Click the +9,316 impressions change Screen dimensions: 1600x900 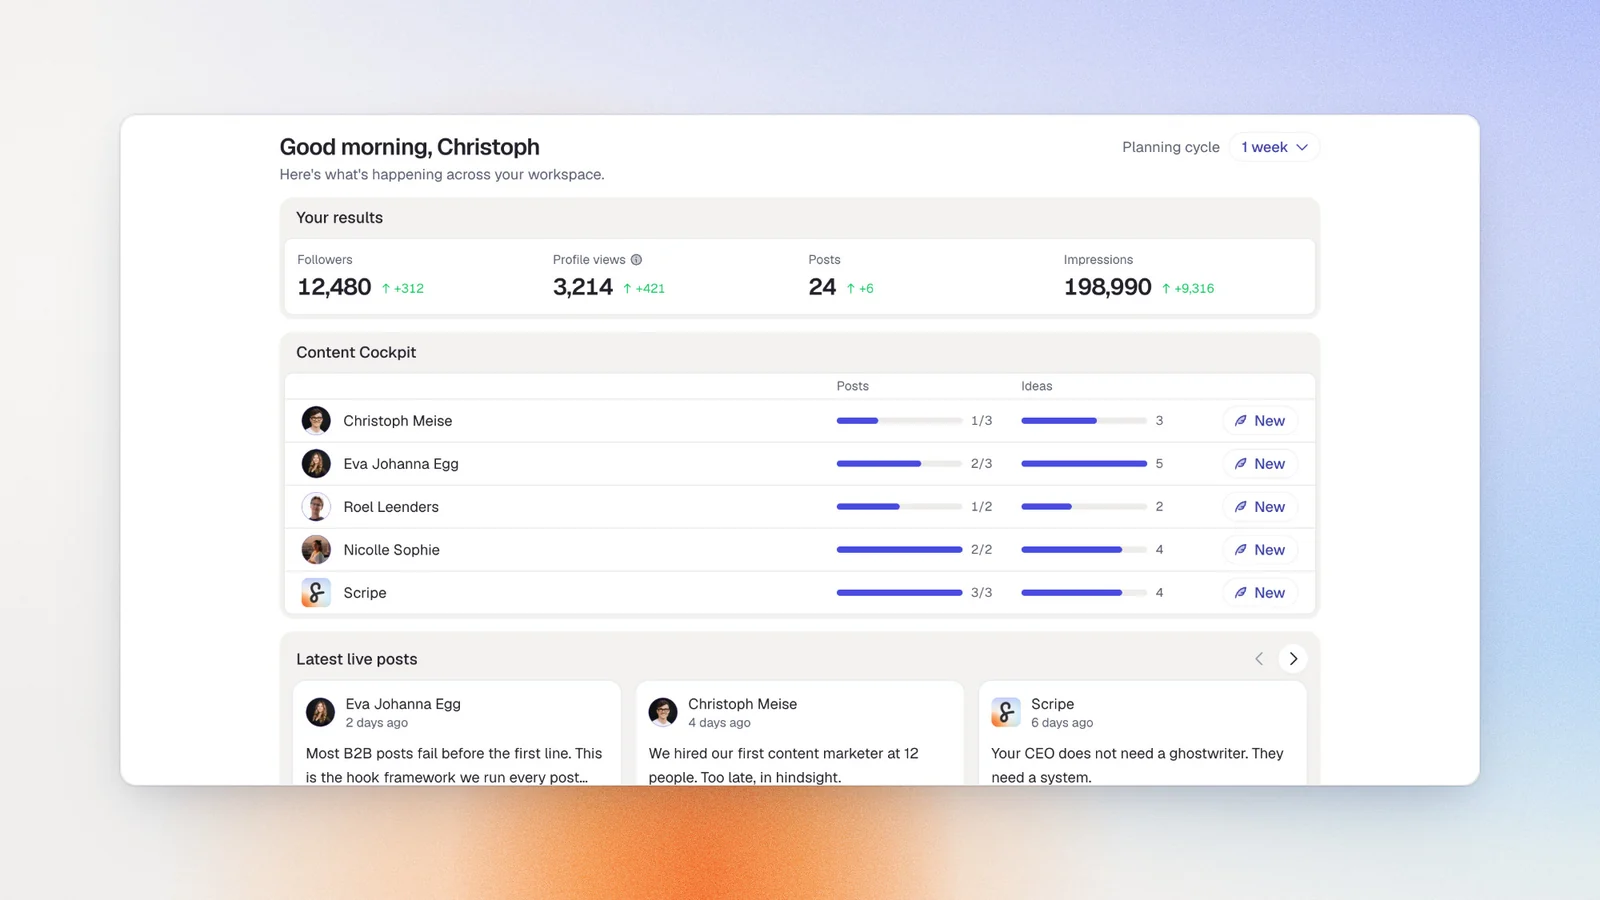pos(1188,288)
